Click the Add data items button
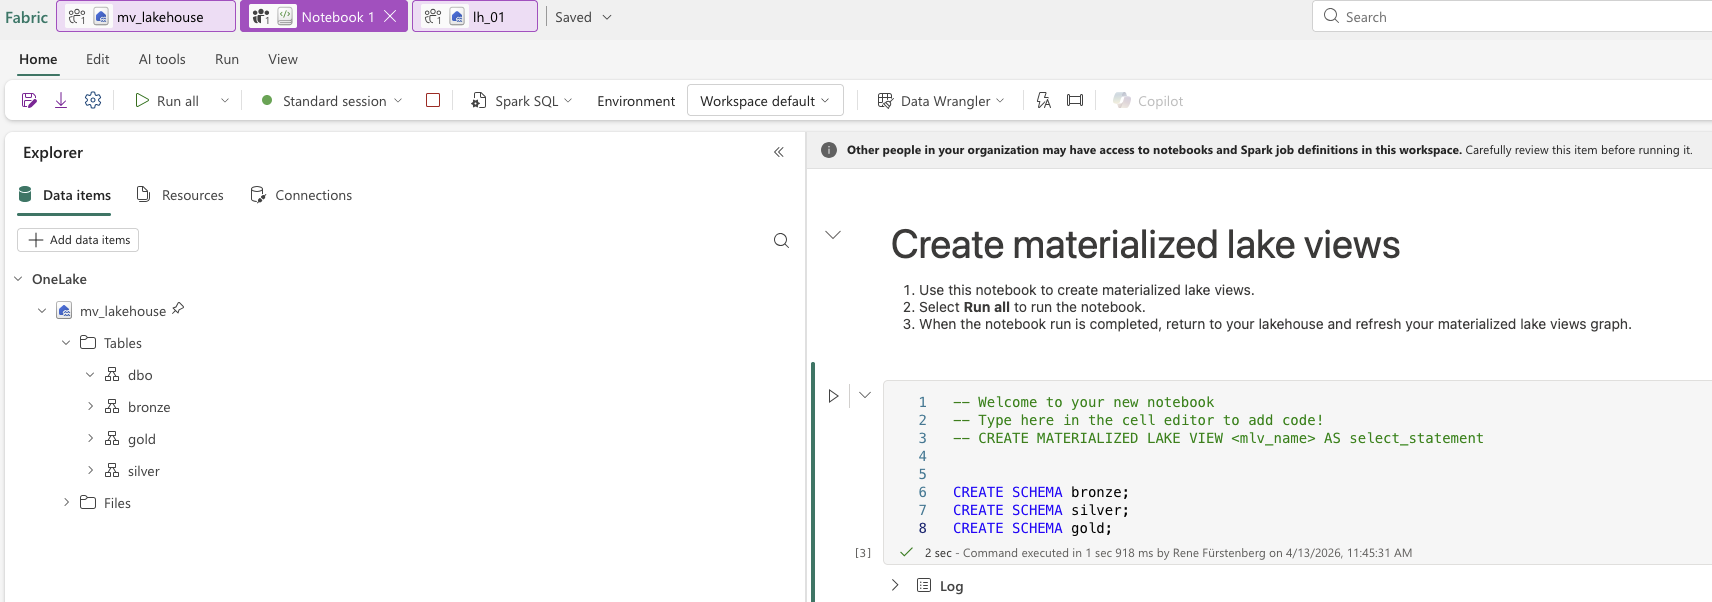Image resolution: width=1712 pixels, height=602 pixels. 78,240
